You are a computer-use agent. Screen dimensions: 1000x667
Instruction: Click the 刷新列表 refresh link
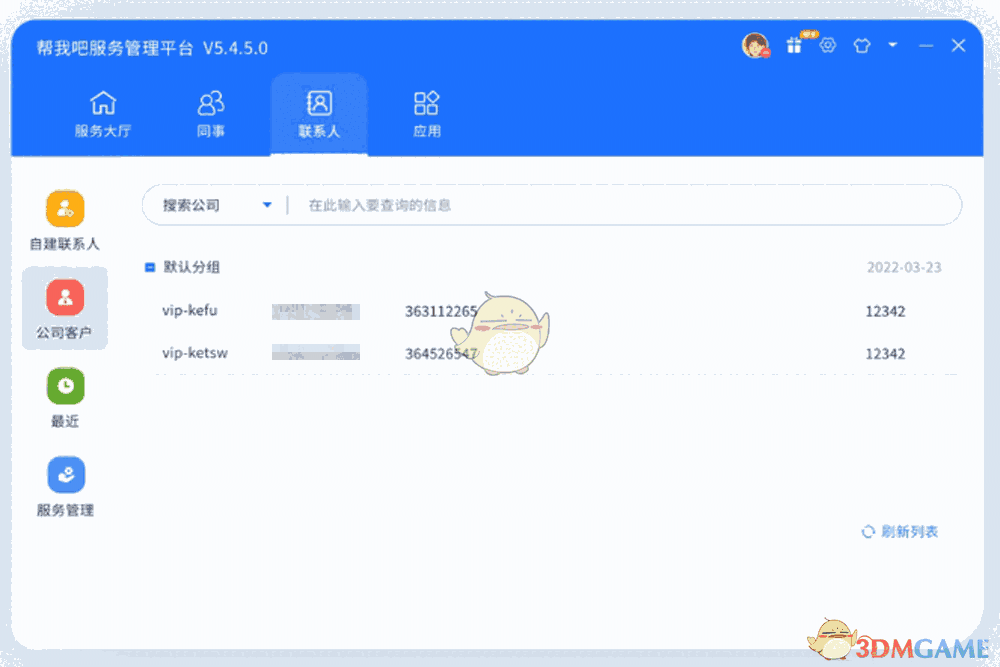(908, 532)
